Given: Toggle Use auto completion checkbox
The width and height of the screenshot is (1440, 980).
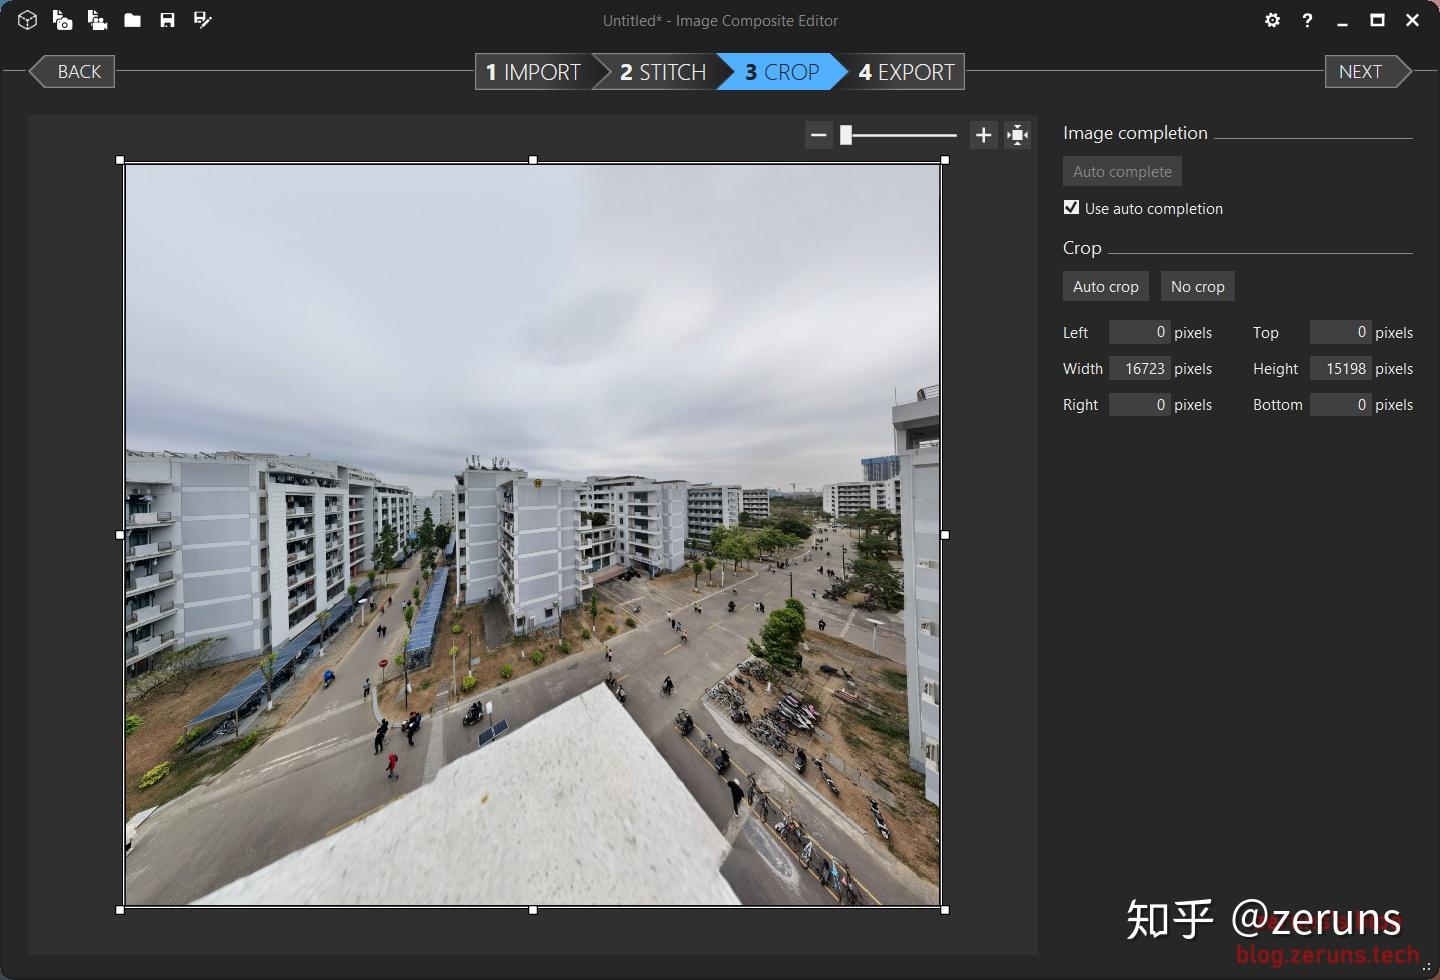Looking at the screenshot, I should (x=1071, y=207).
